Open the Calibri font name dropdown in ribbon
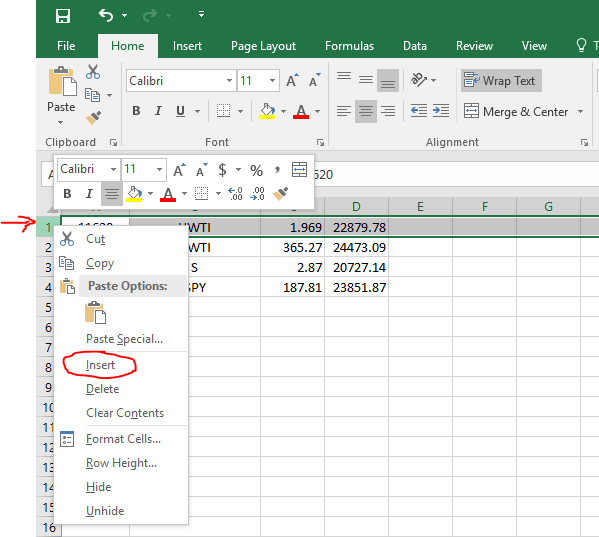Viewport: 599px width, 537px height. coord(229,81)
